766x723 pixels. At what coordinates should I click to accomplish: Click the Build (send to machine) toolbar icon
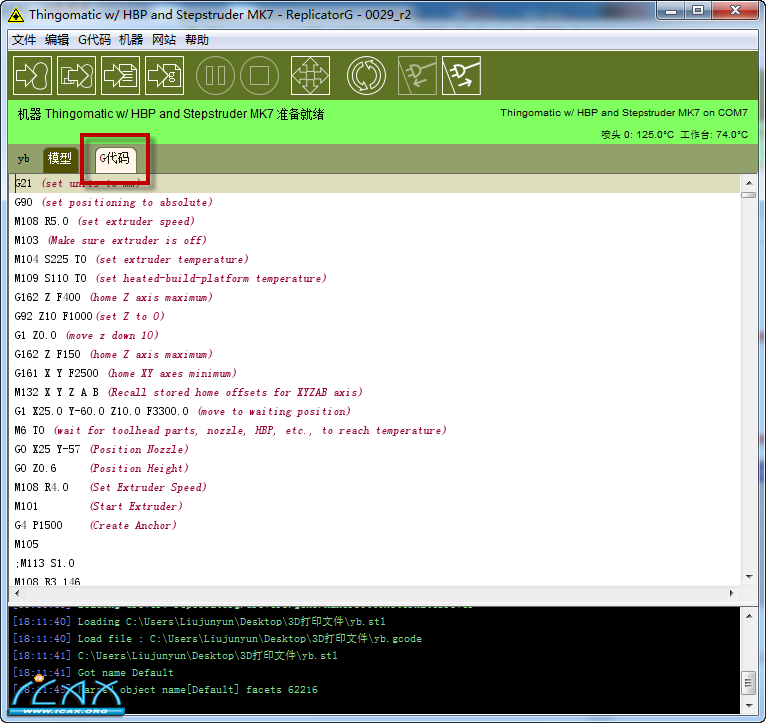click(x=32, y=76)
